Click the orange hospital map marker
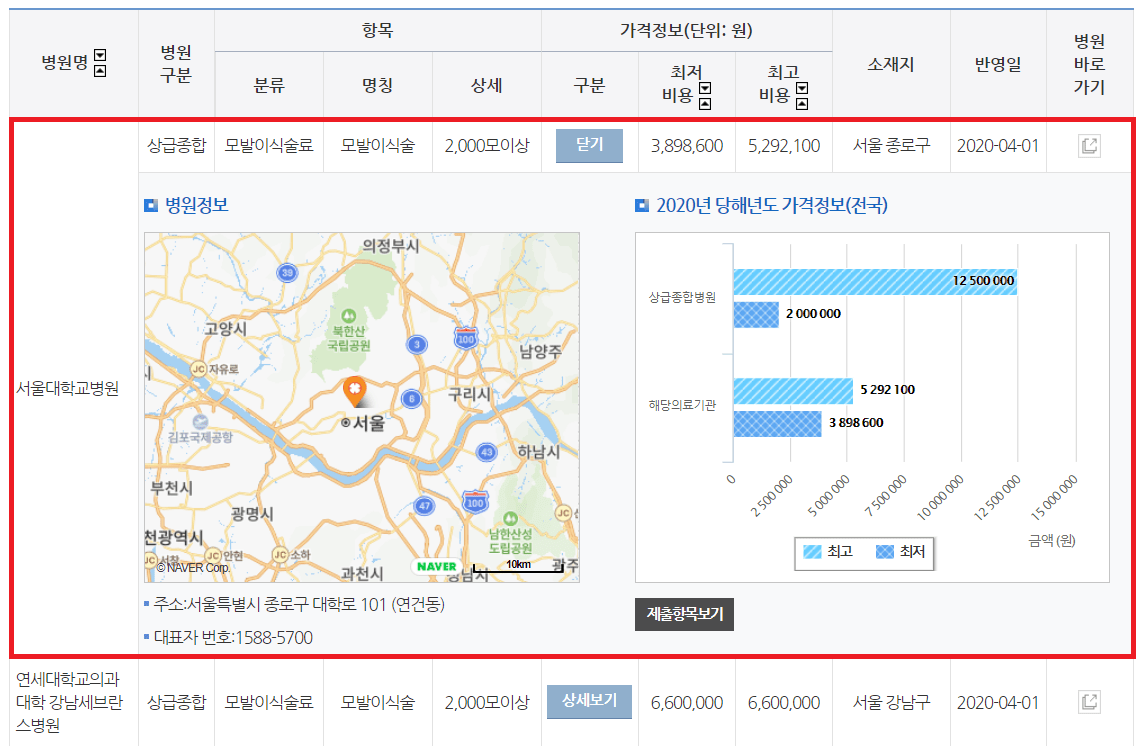This screenshot has width=1144, height=746. 355,391
